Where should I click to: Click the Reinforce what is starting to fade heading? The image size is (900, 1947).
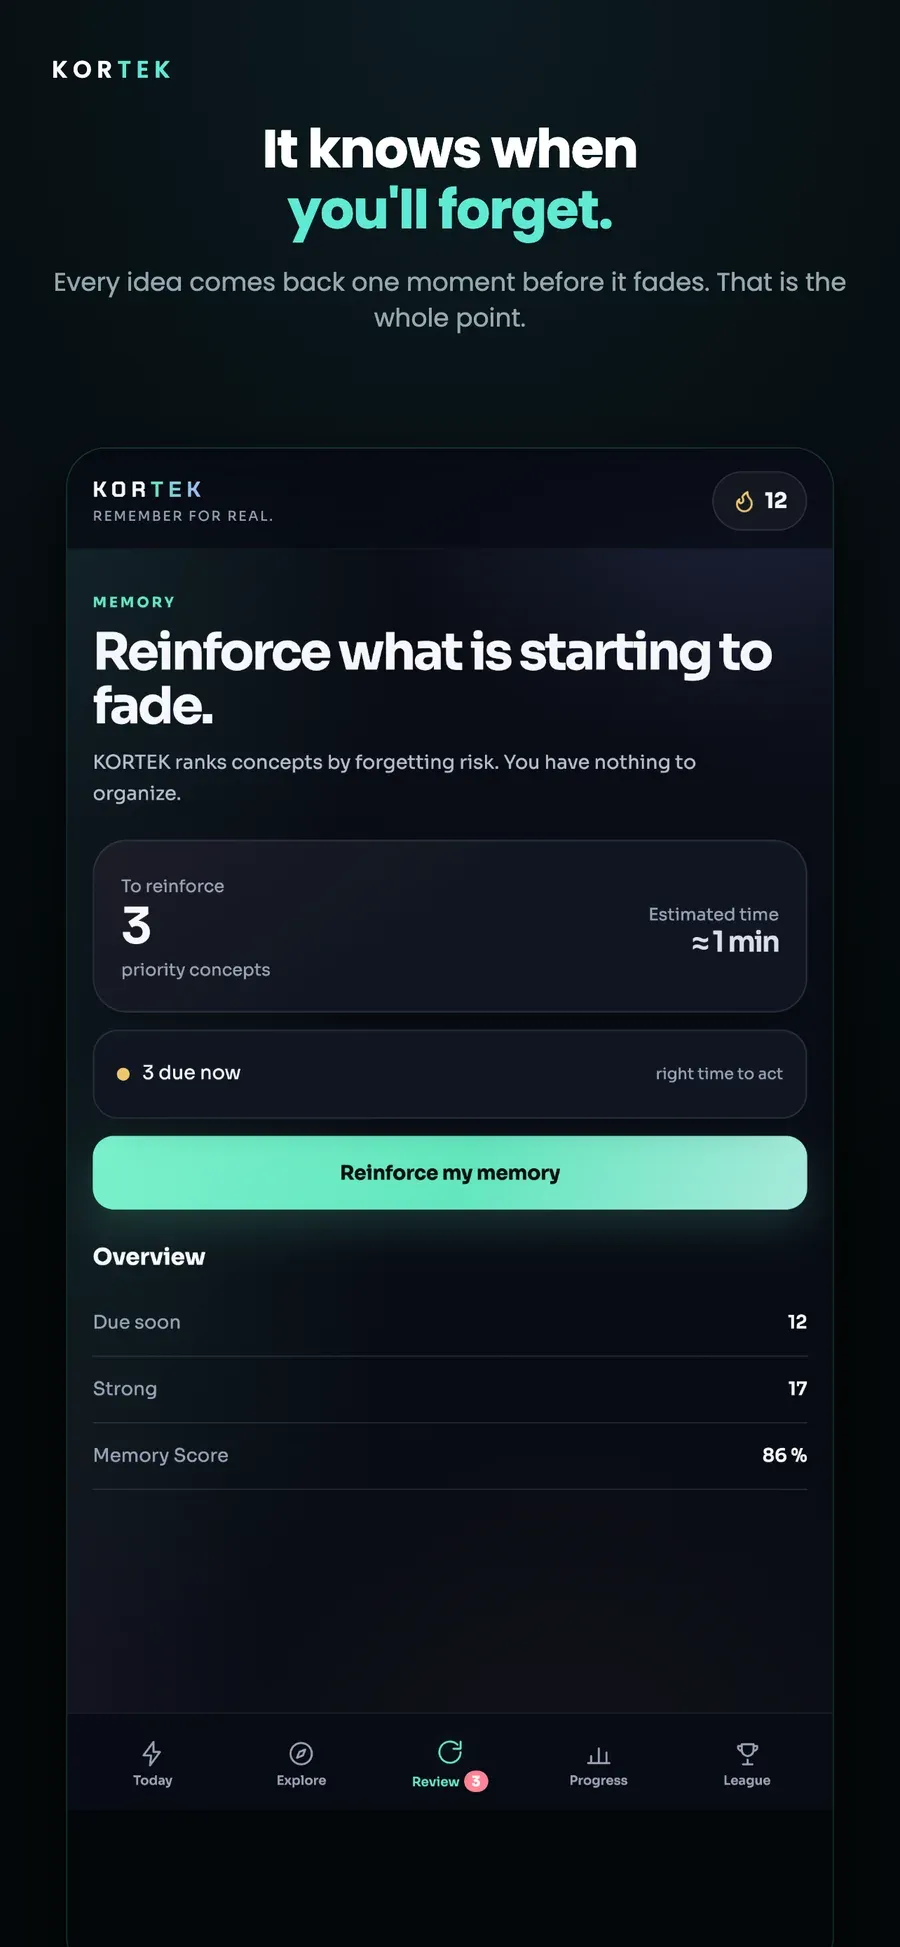pos(433,679)
